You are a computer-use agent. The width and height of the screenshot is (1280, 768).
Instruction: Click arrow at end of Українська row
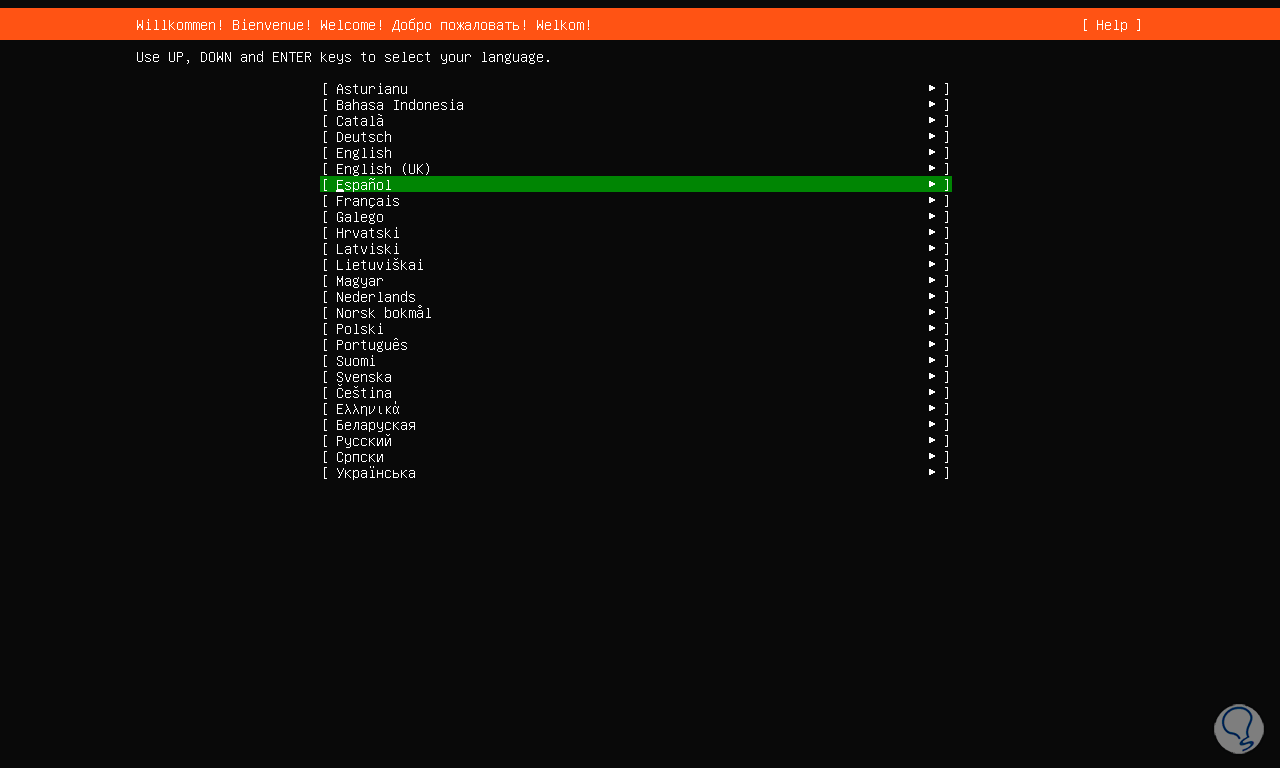[932, 472]
